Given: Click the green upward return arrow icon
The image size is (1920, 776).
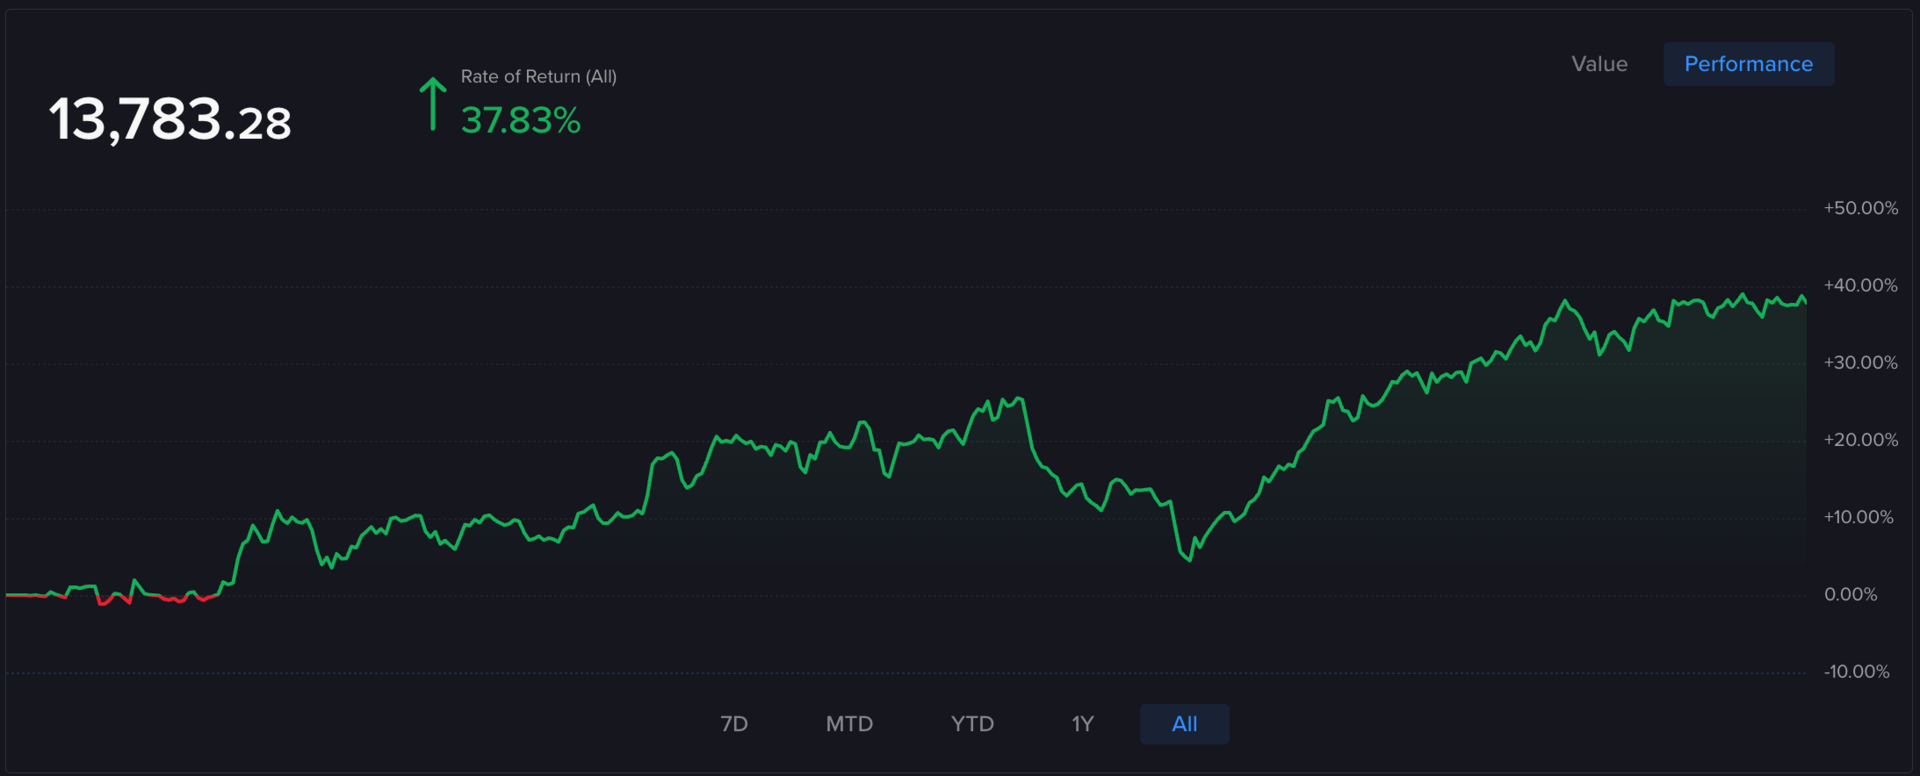Looking at the screenshot, I should (432, 104).
